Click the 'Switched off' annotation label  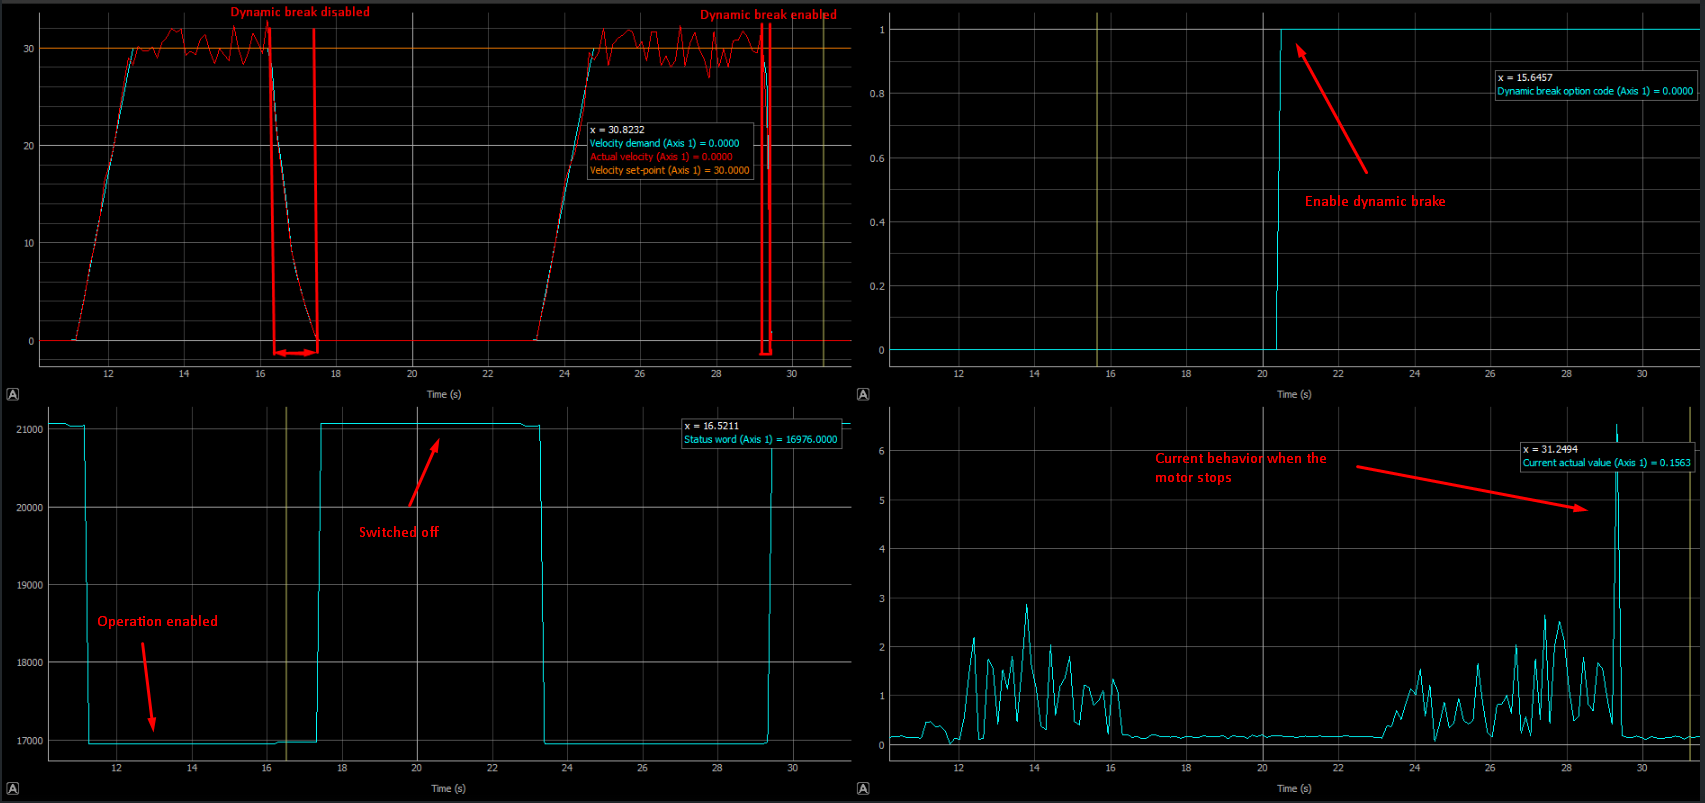[x=399, y=532]
